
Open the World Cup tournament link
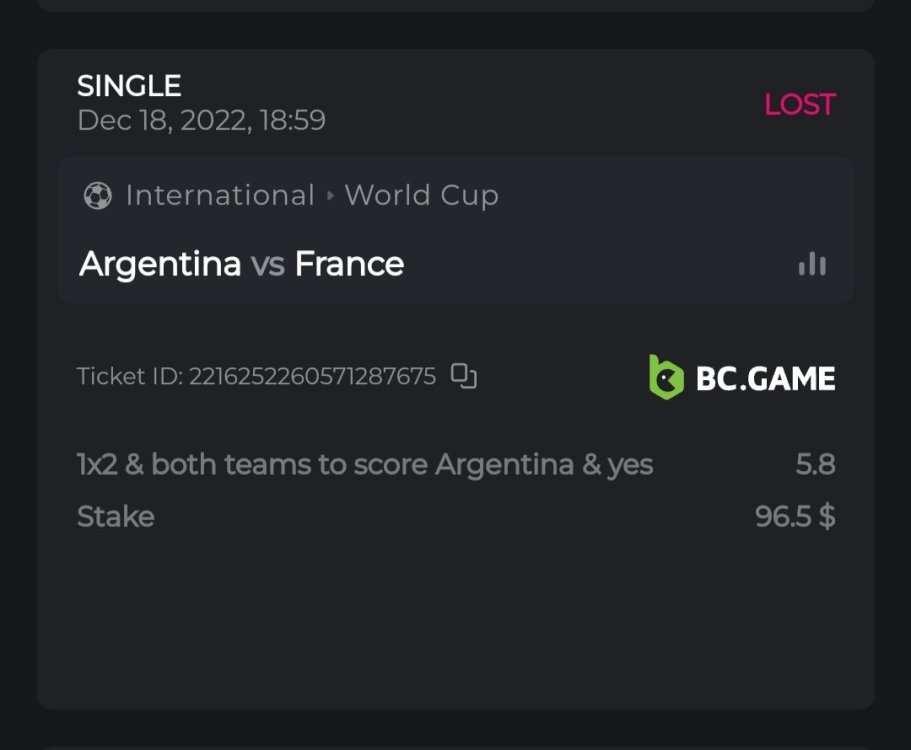point(421,196)
